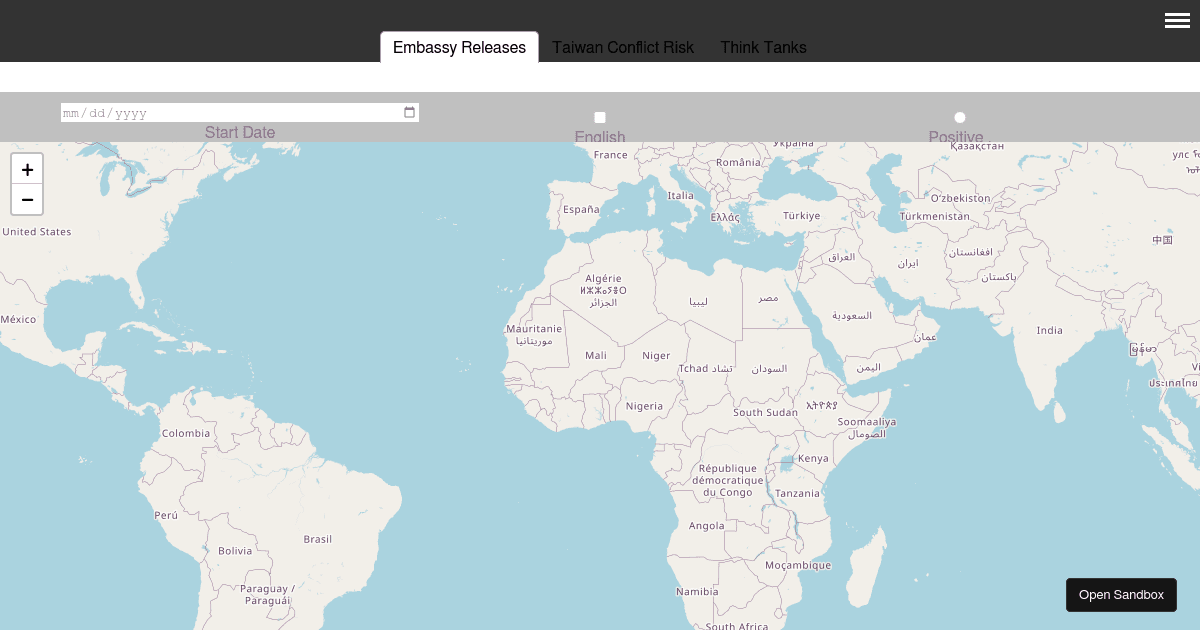Open the Think Tanks tab
This screenshot has height=630, width=1200.
coord(763,47)
